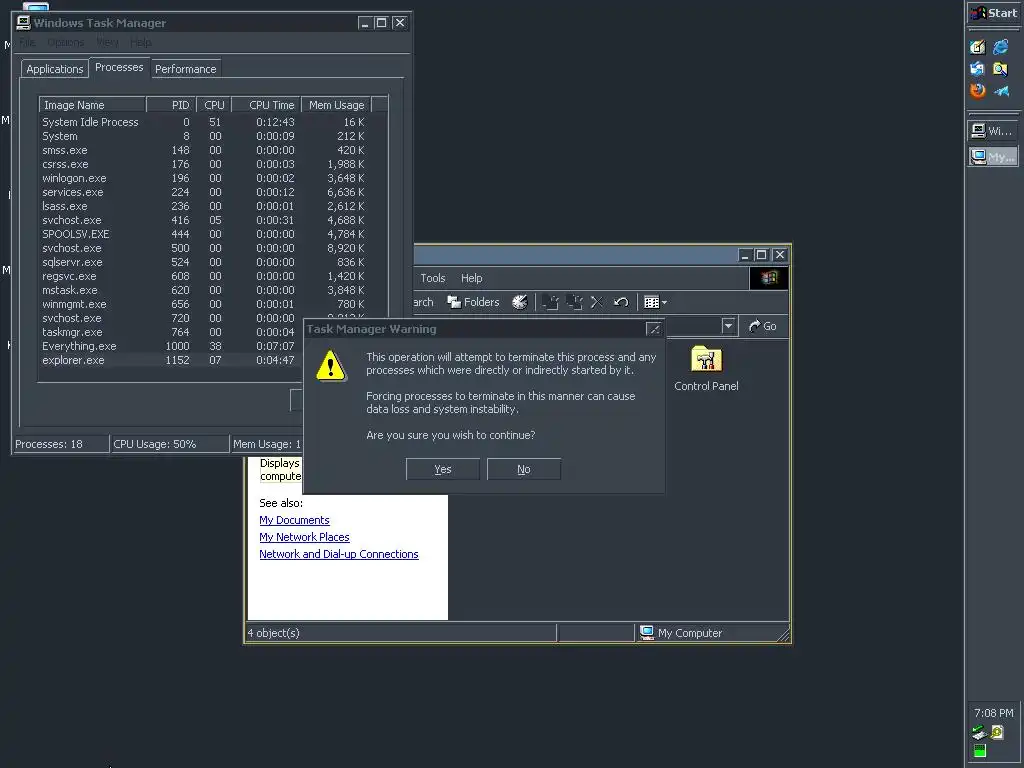Click the Delete toolbar icon in My Computer
Image resolution: width=1024 pixels, height=768 pixels.
[597, 302]
